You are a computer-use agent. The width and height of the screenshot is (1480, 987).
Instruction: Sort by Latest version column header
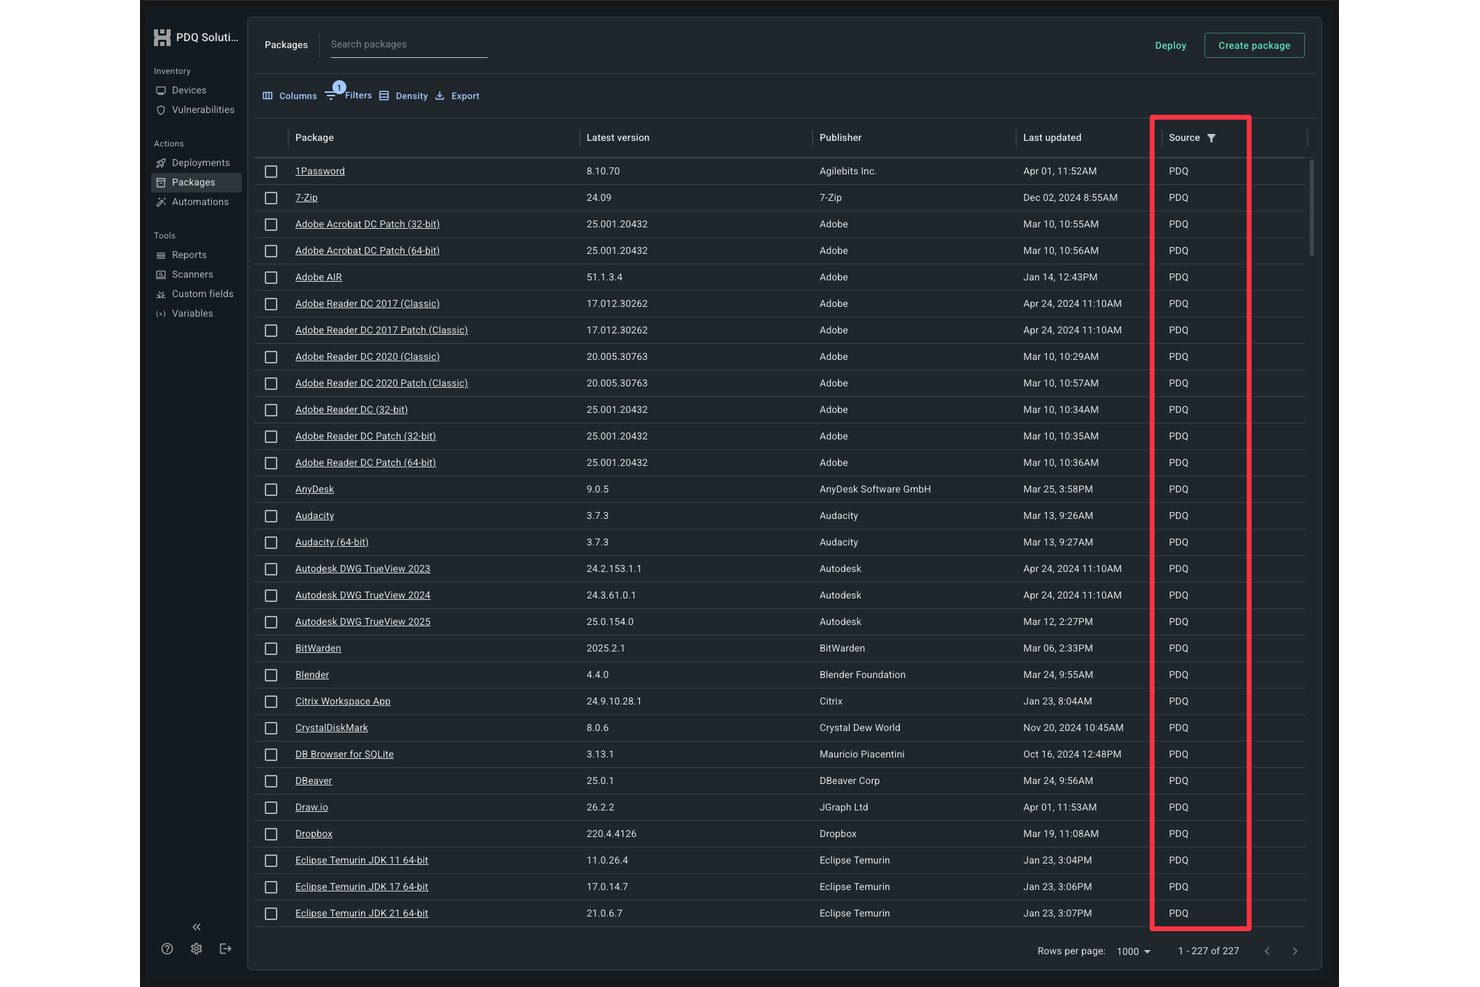click(618, 138)
